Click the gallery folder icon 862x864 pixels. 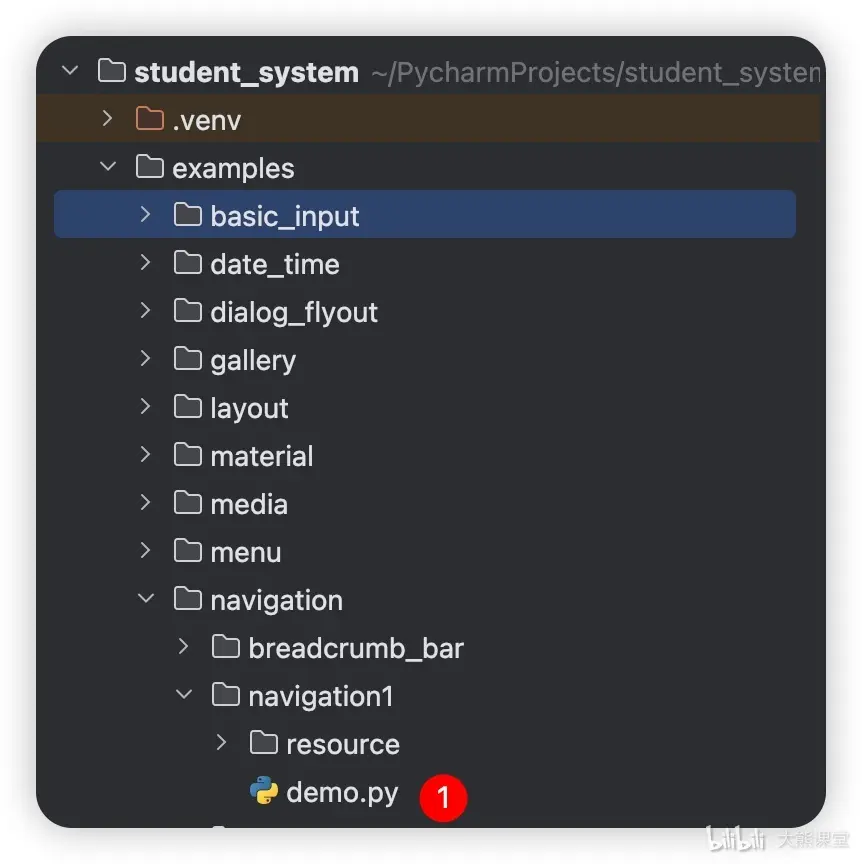(x=187, y=359)
